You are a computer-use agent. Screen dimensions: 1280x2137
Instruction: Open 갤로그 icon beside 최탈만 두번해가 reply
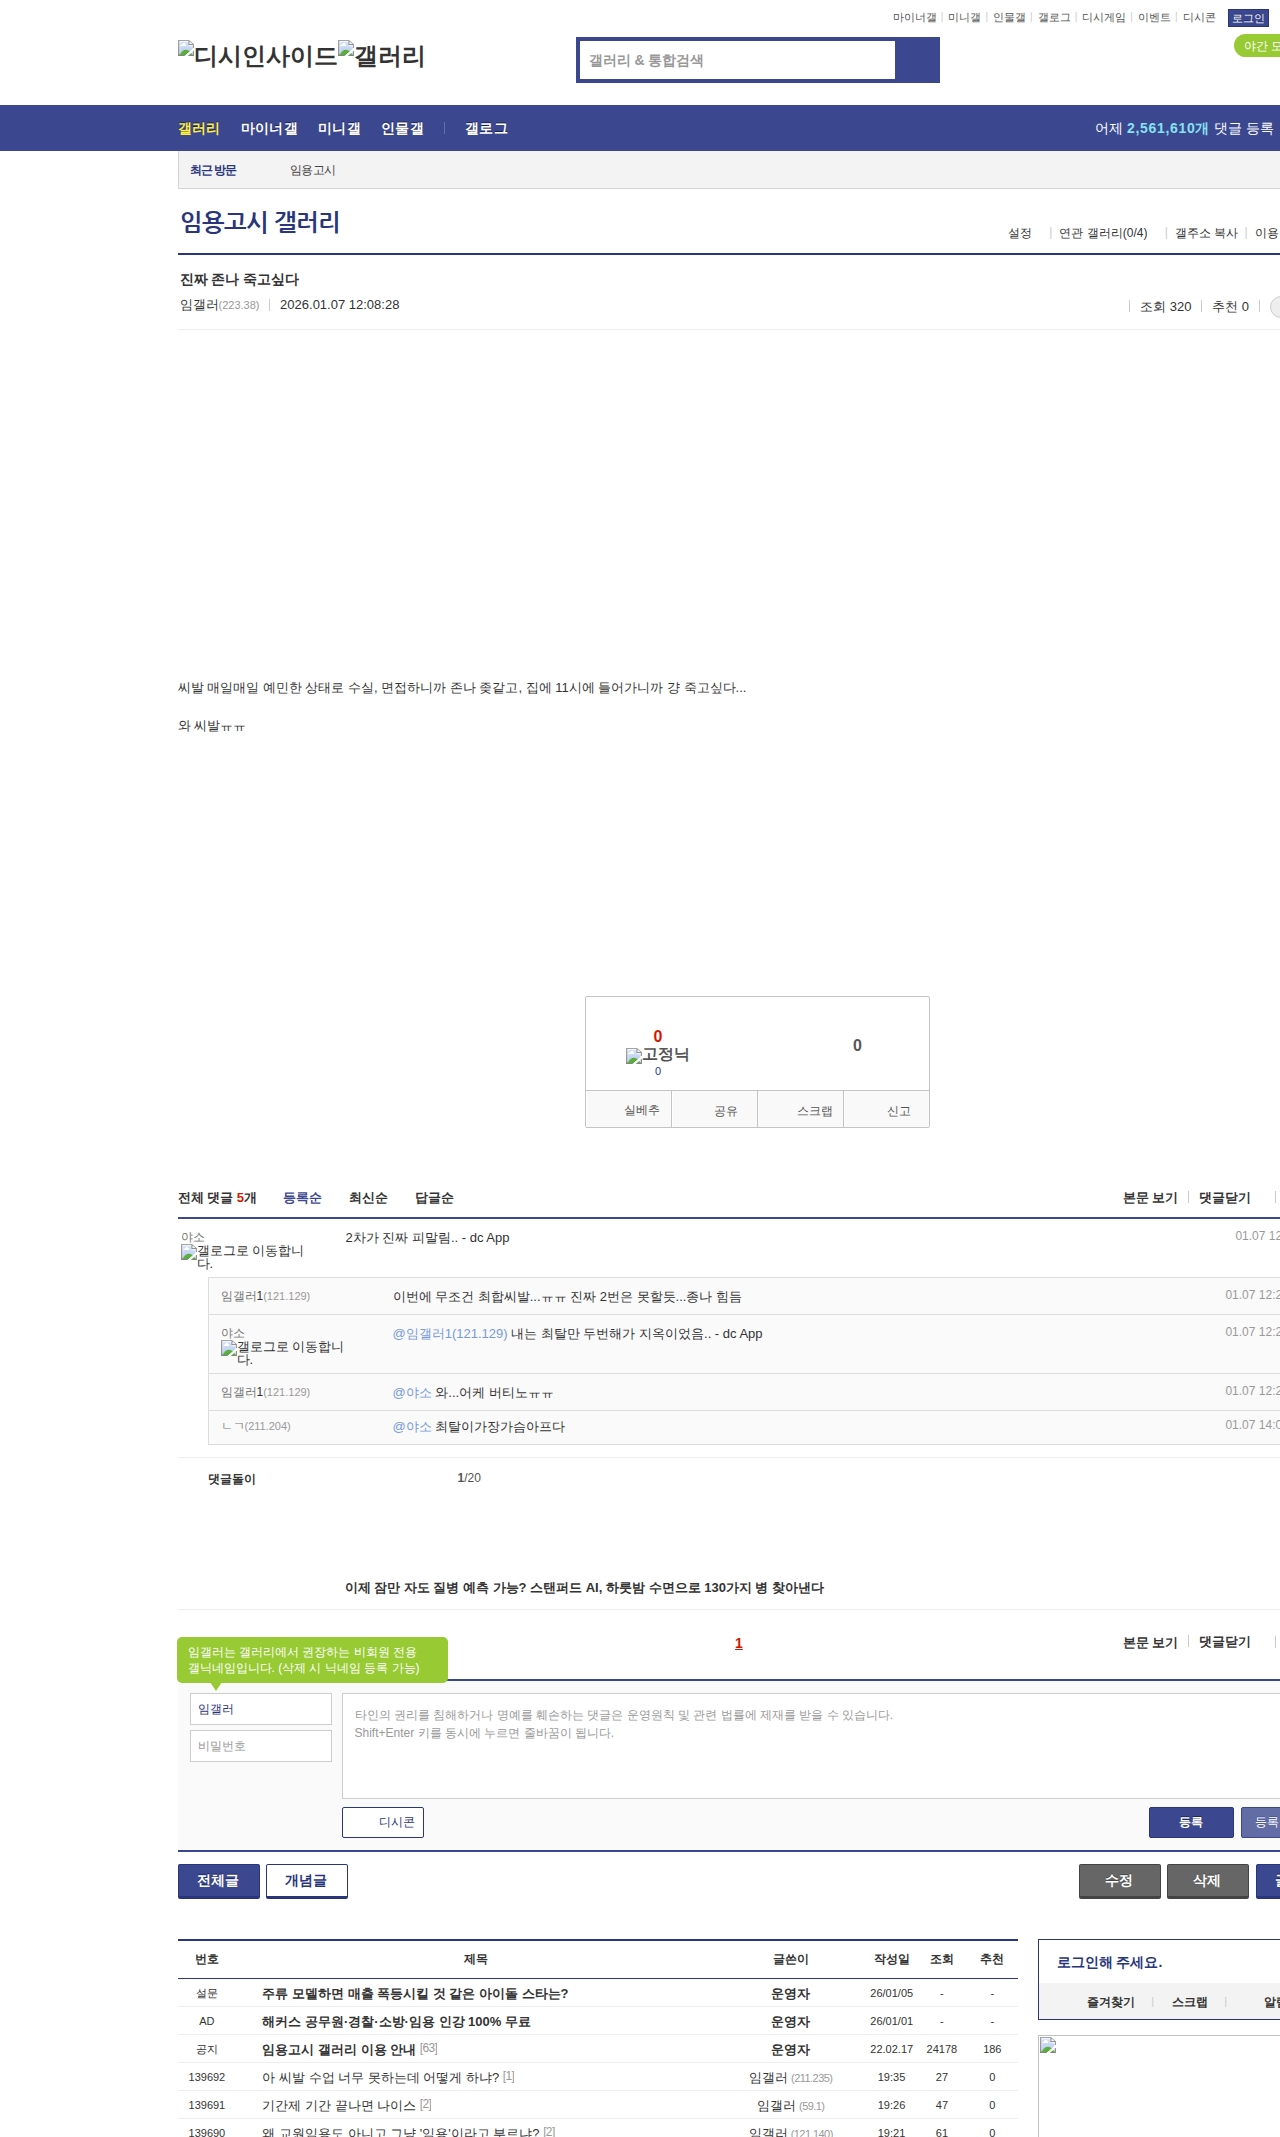coord(282,1353)
